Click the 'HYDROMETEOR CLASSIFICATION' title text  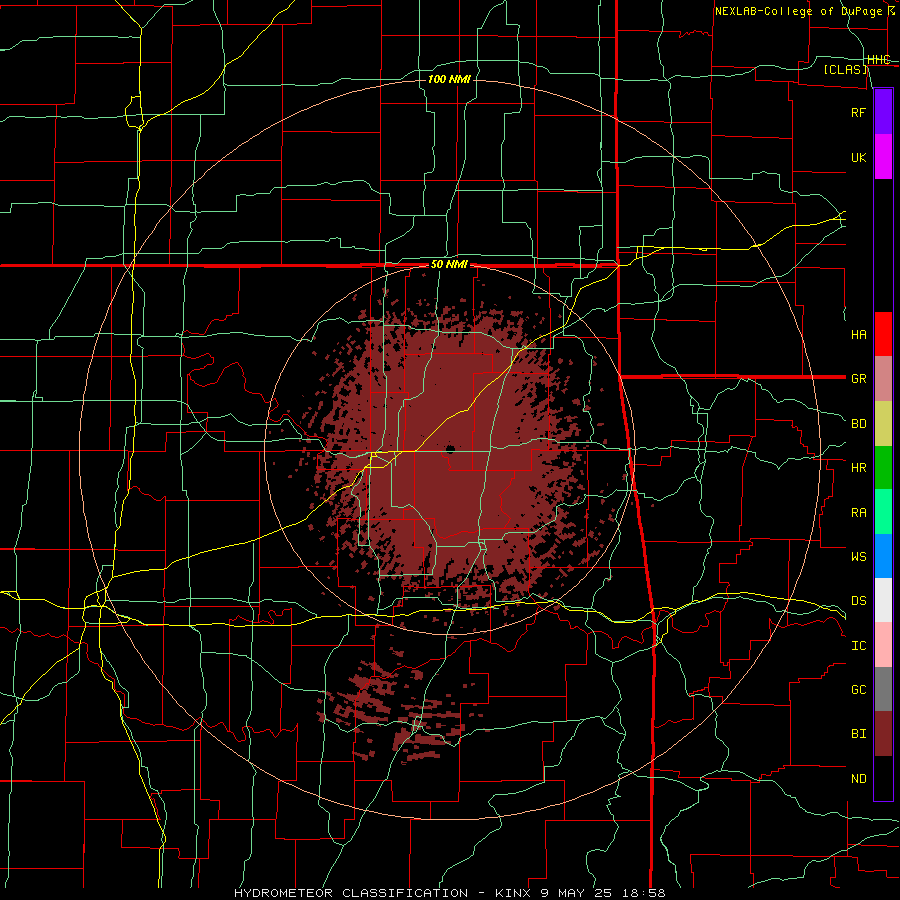click(x=351, y=893)
